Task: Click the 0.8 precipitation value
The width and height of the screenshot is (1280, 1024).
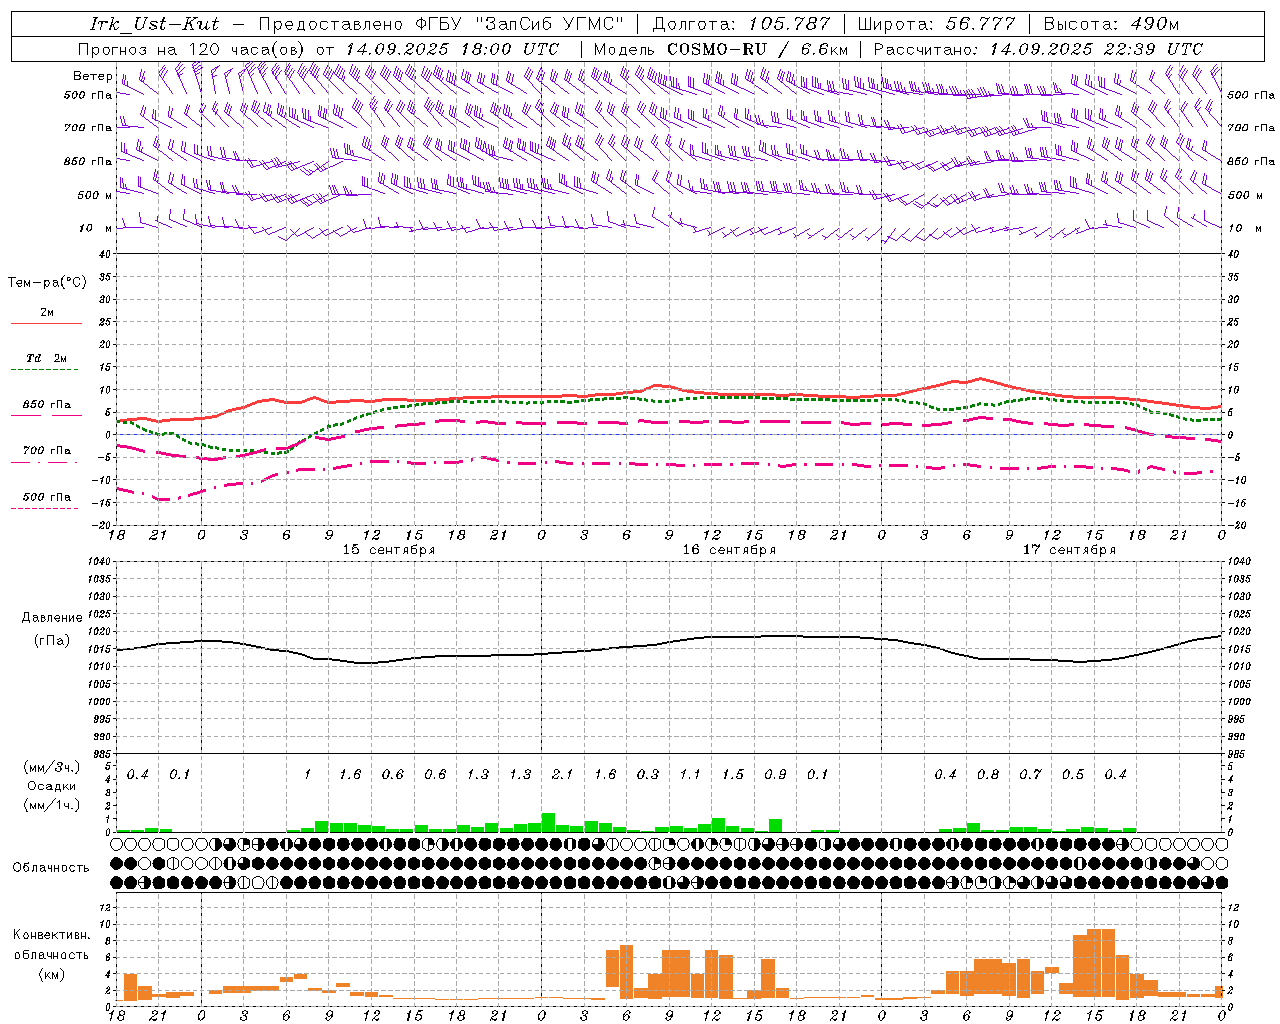Action: pyautogui.click(x=988, y=775)
